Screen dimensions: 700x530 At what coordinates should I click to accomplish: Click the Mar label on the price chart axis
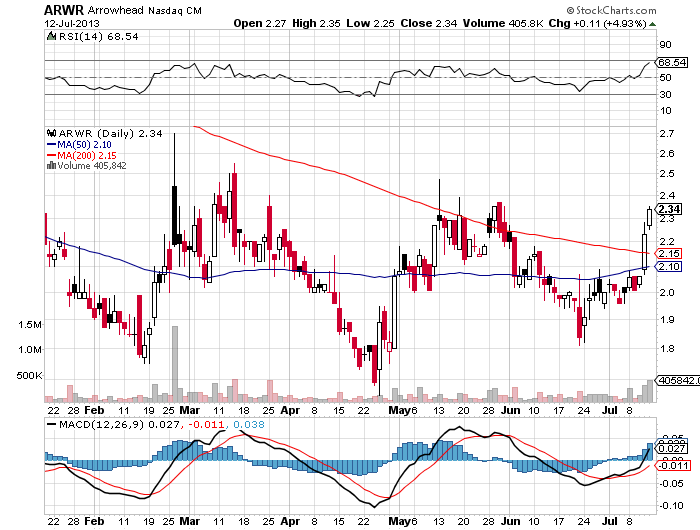click(189, 410)
